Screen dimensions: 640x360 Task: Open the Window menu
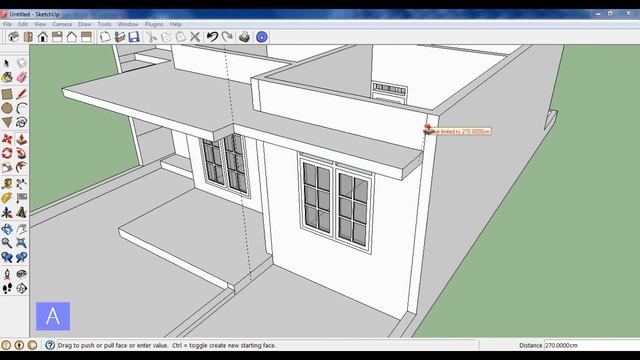[128, 24]
